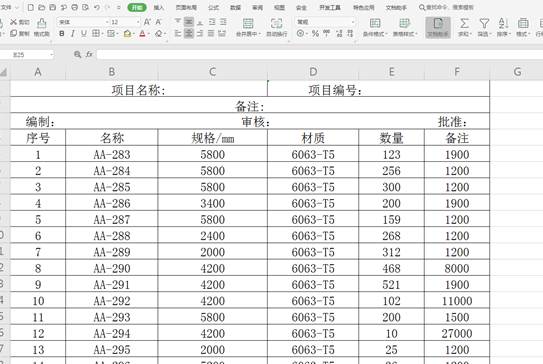Click the Table Style (表格样式) icon
The image size is (543, 364).
pyautogui.click(x=404, y=24)
